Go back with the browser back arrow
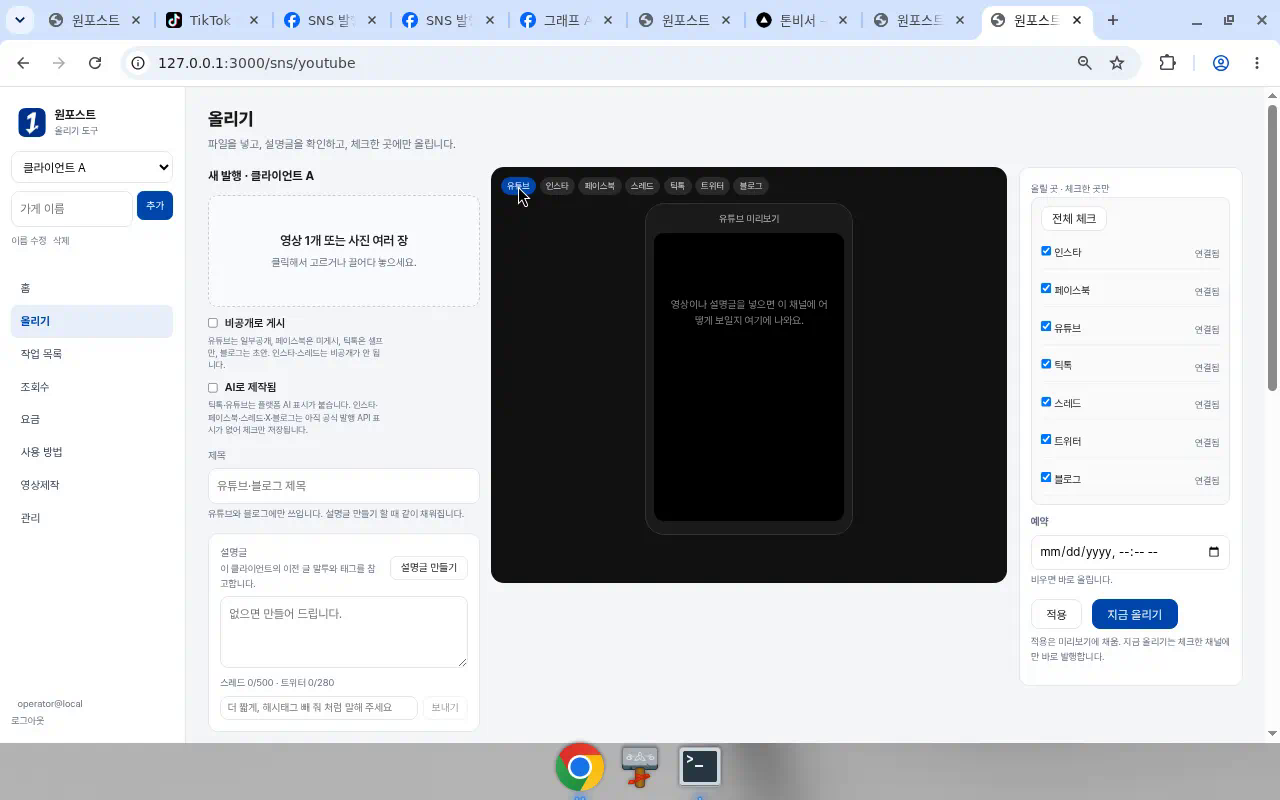This screenshot has height=800, width=1280. pos(23,63)
